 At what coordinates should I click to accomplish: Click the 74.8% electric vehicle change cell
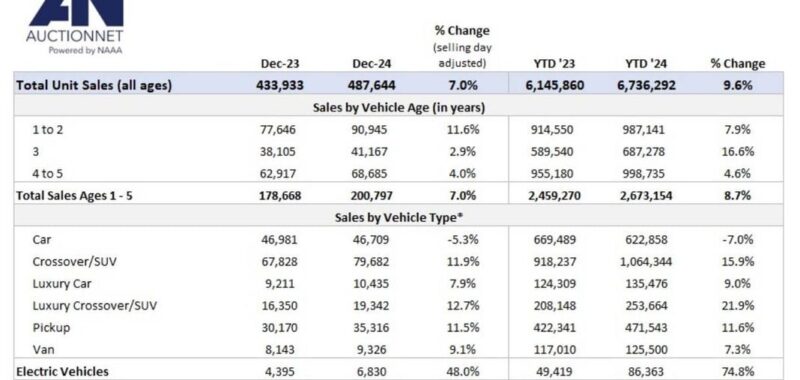738,371
